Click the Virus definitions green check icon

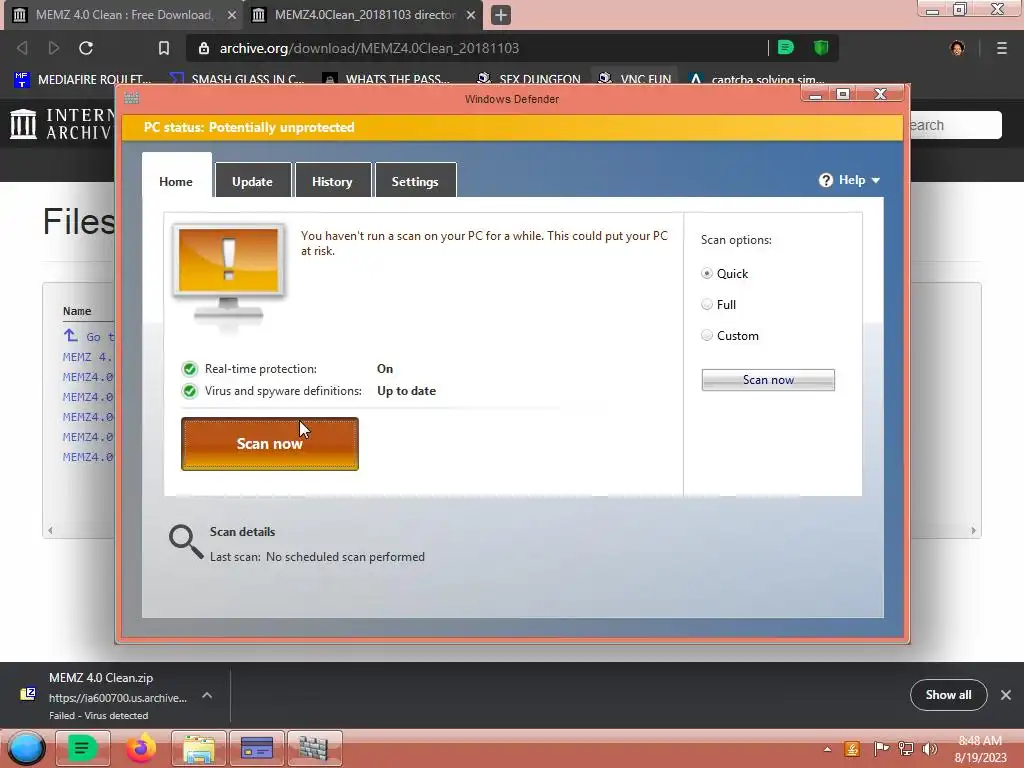pos(189,391)
